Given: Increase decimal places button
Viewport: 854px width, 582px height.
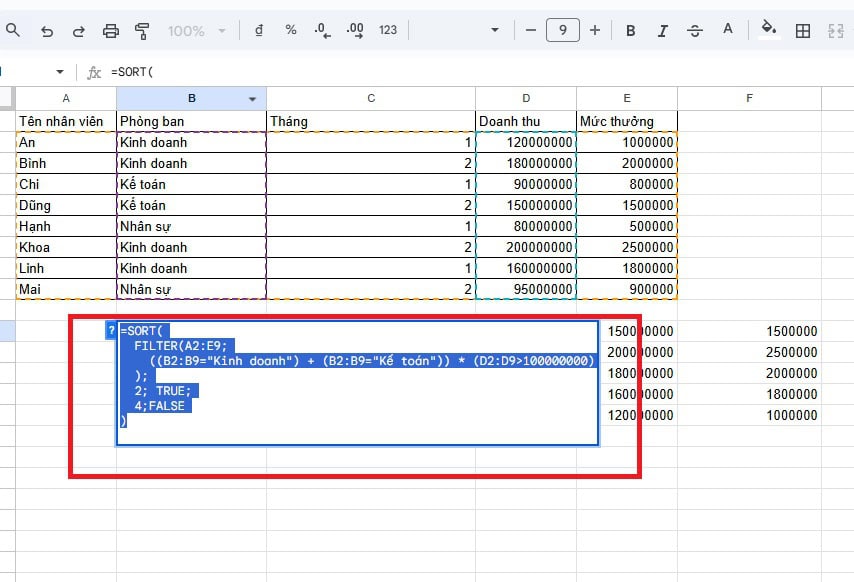Looking at the screenshot, I should coord(355,31).
